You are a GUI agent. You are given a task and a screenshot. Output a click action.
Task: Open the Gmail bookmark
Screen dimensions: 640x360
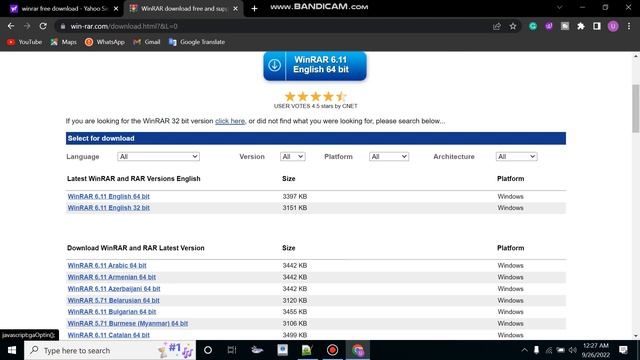pyautogui.click(x=147, y=42)
